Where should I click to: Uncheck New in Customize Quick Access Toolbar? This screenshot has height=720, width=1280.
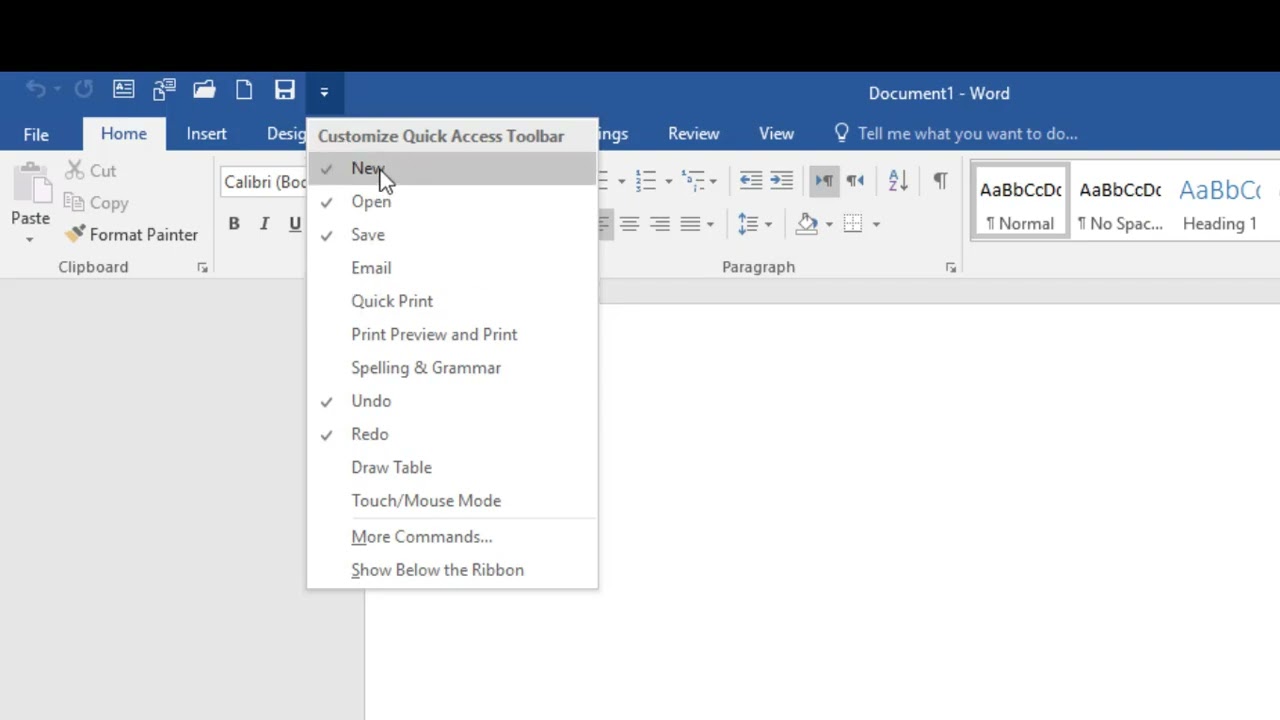452,168
